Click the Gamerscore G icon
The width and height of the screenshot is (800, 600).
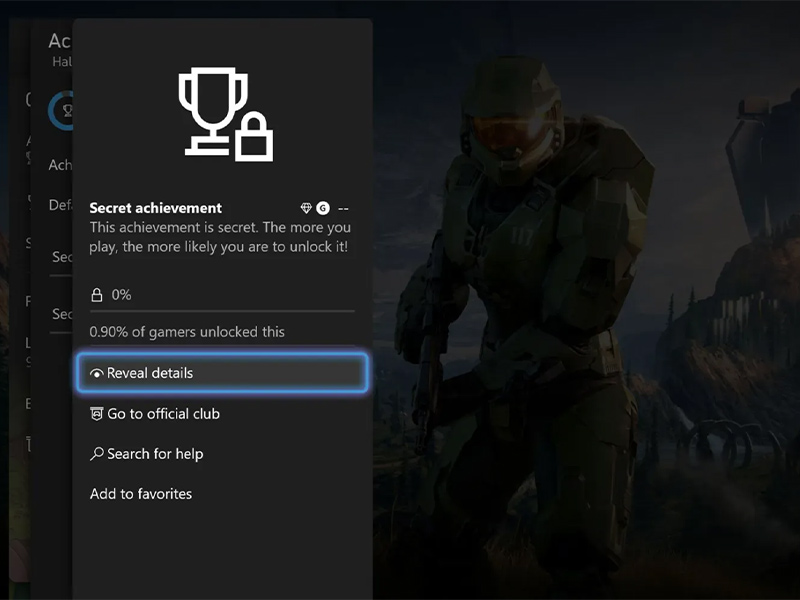323,208
